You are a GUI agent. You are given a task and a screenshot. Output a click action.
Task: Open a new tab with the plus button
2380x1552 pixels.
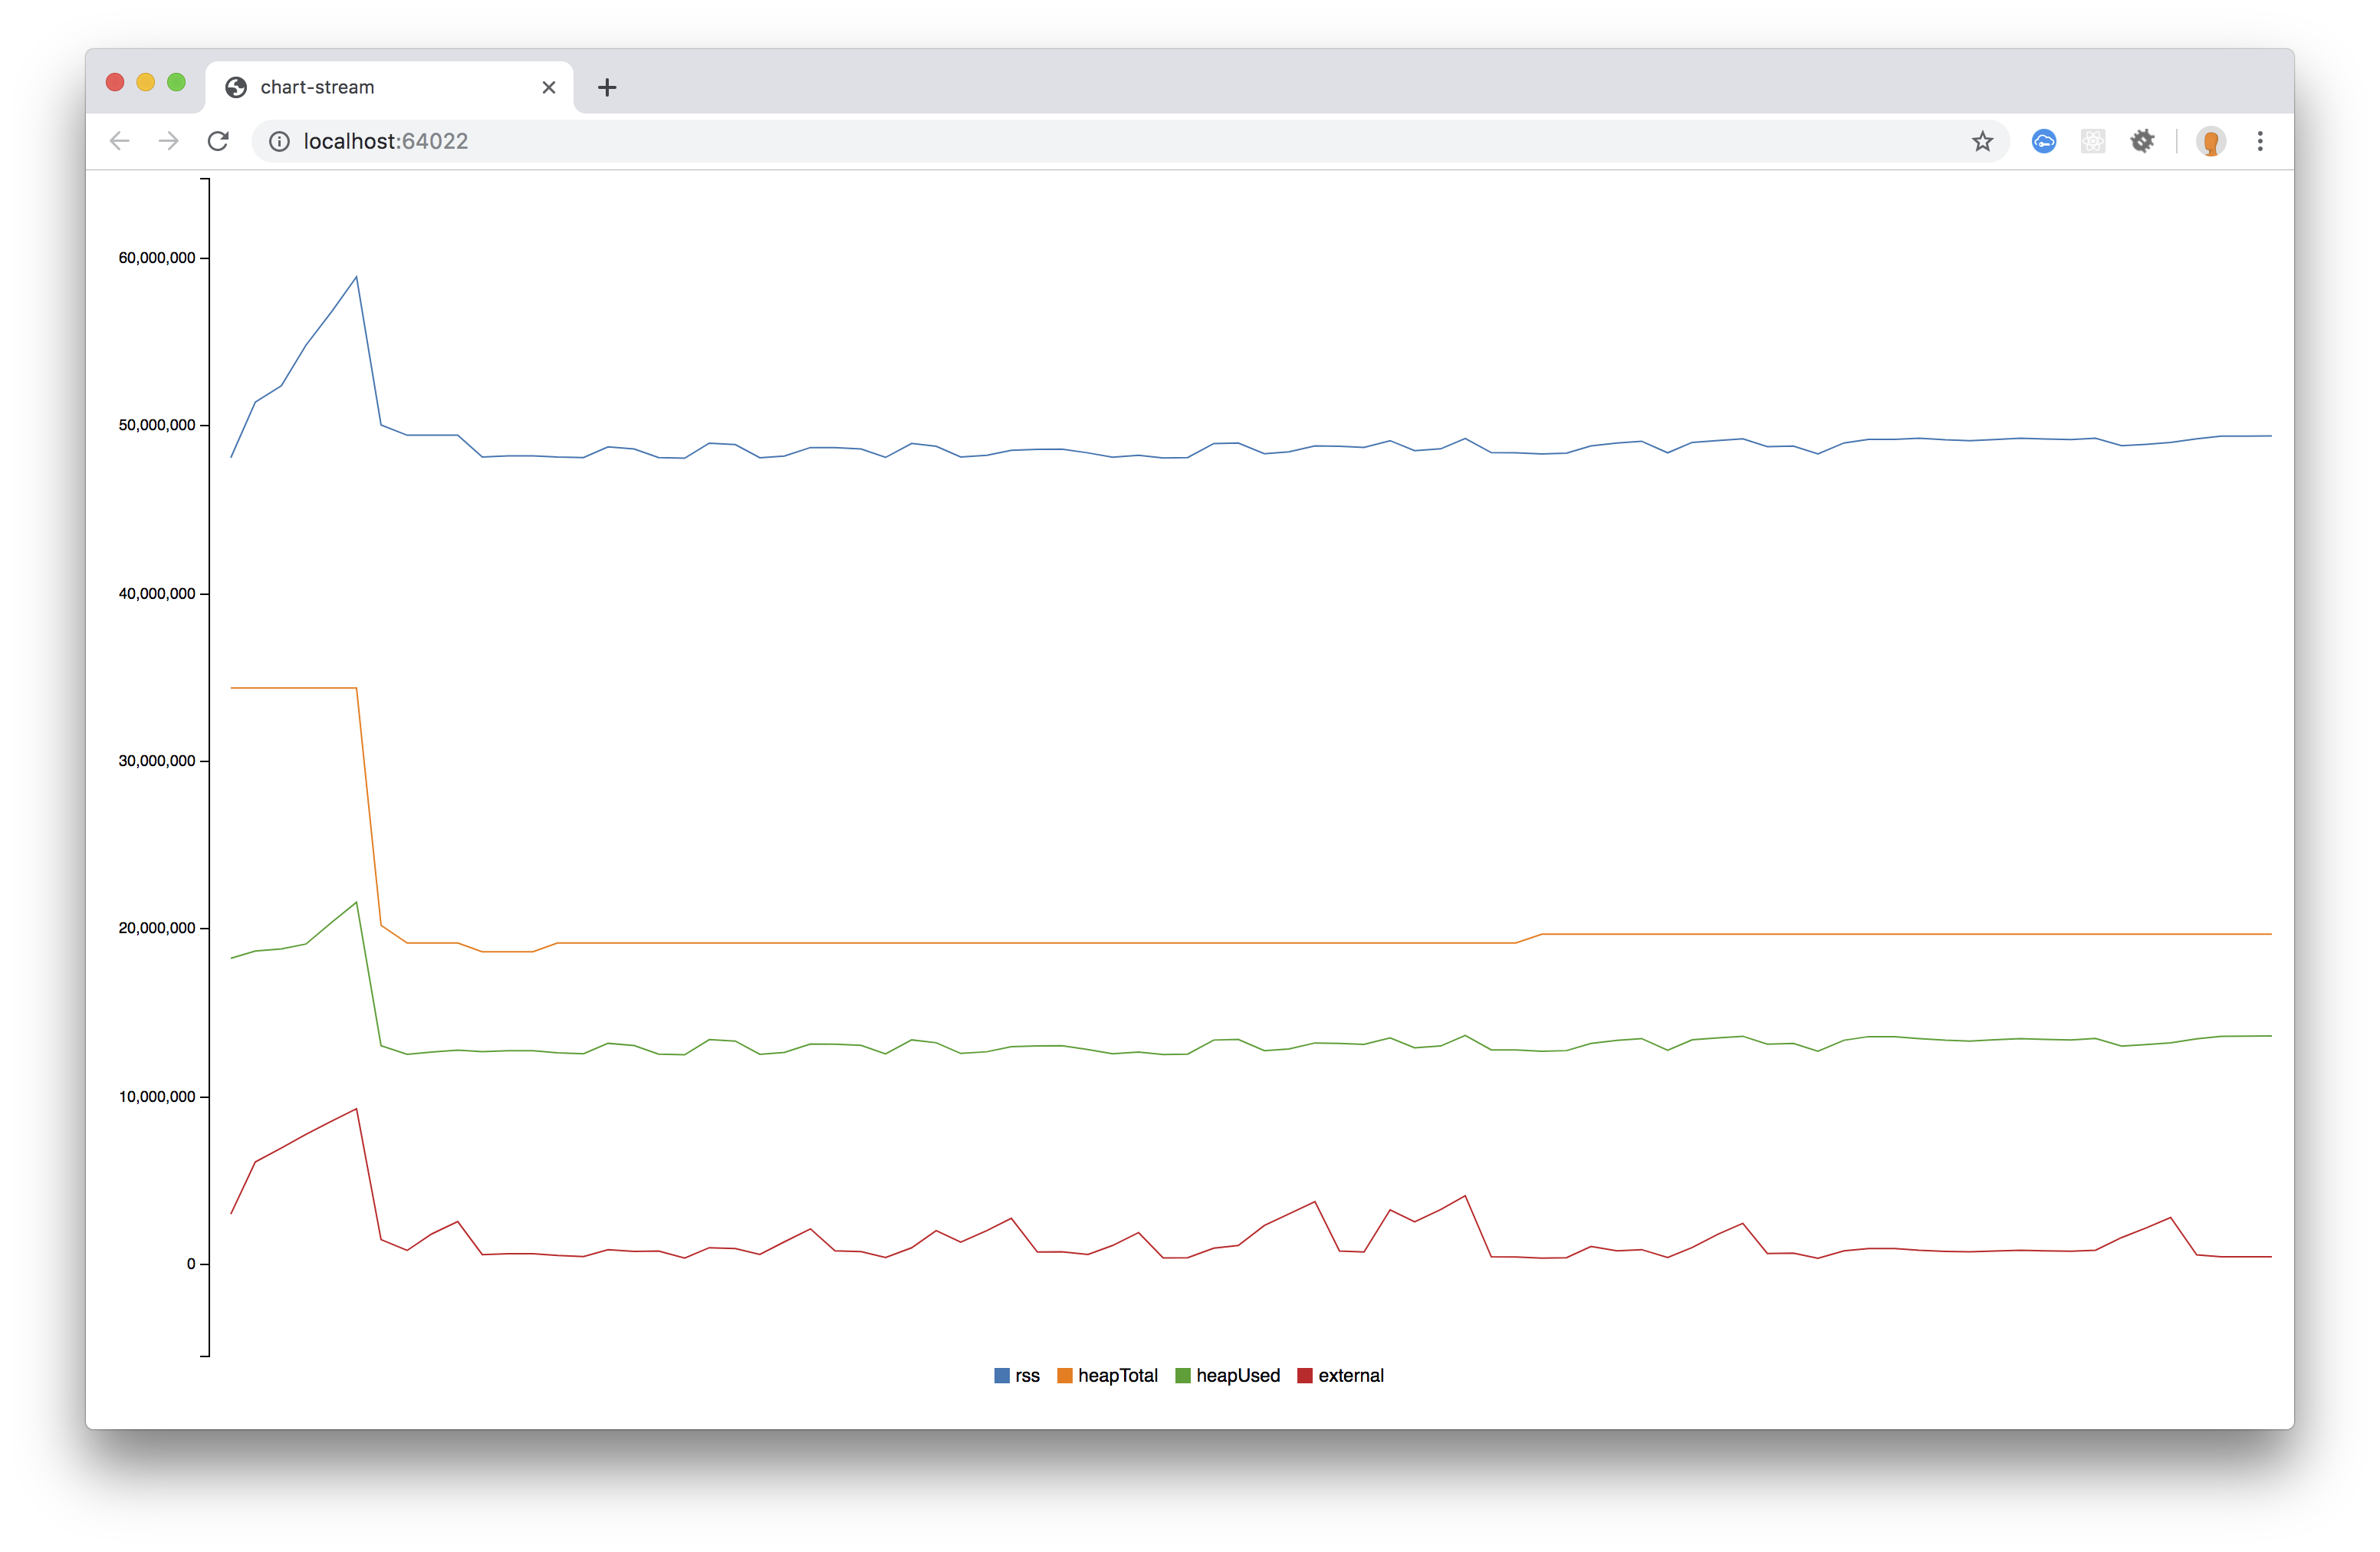point(607,87)
